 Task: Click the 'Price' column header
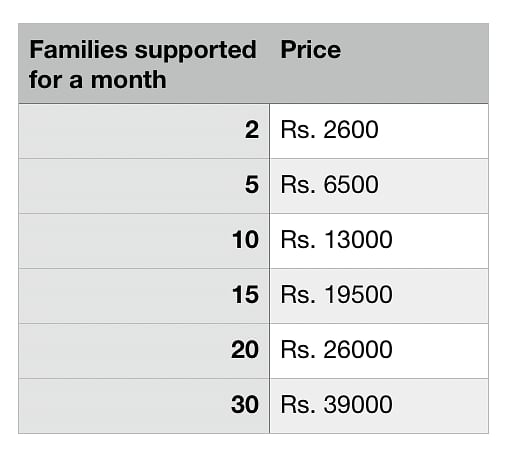[x=379, y=64]
